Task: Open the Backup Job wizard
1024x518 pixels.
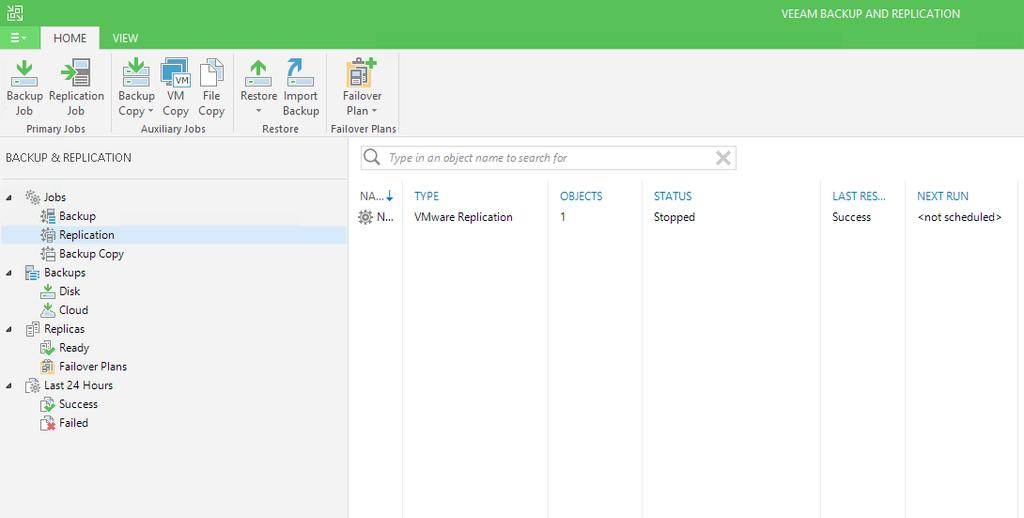Action: (x=24, y=88)
